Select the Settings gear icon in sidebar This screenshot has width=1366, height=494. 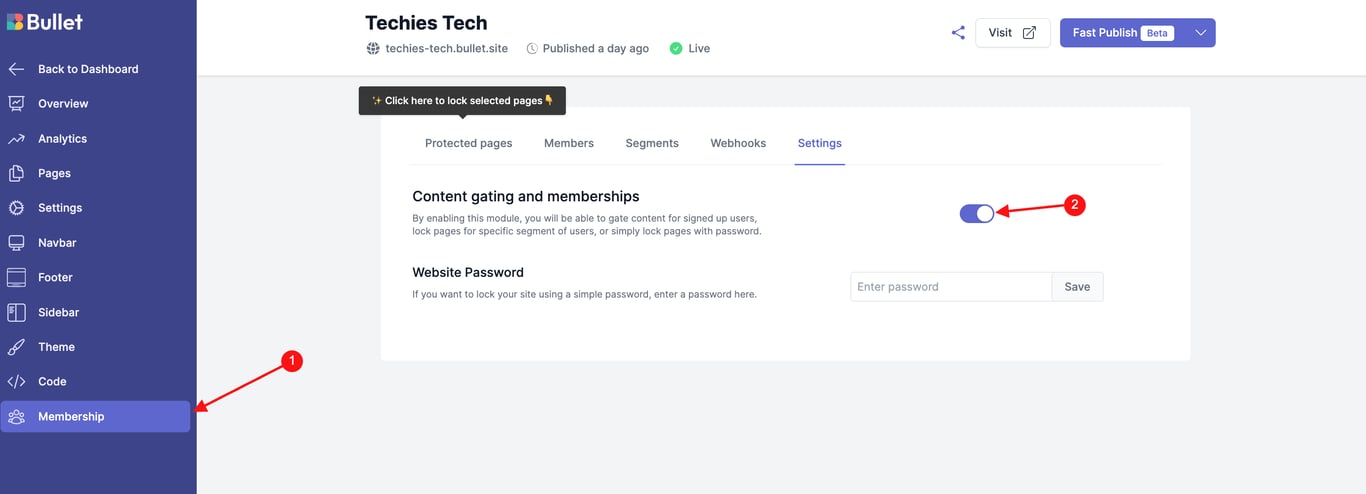click(x=16, y=208)
